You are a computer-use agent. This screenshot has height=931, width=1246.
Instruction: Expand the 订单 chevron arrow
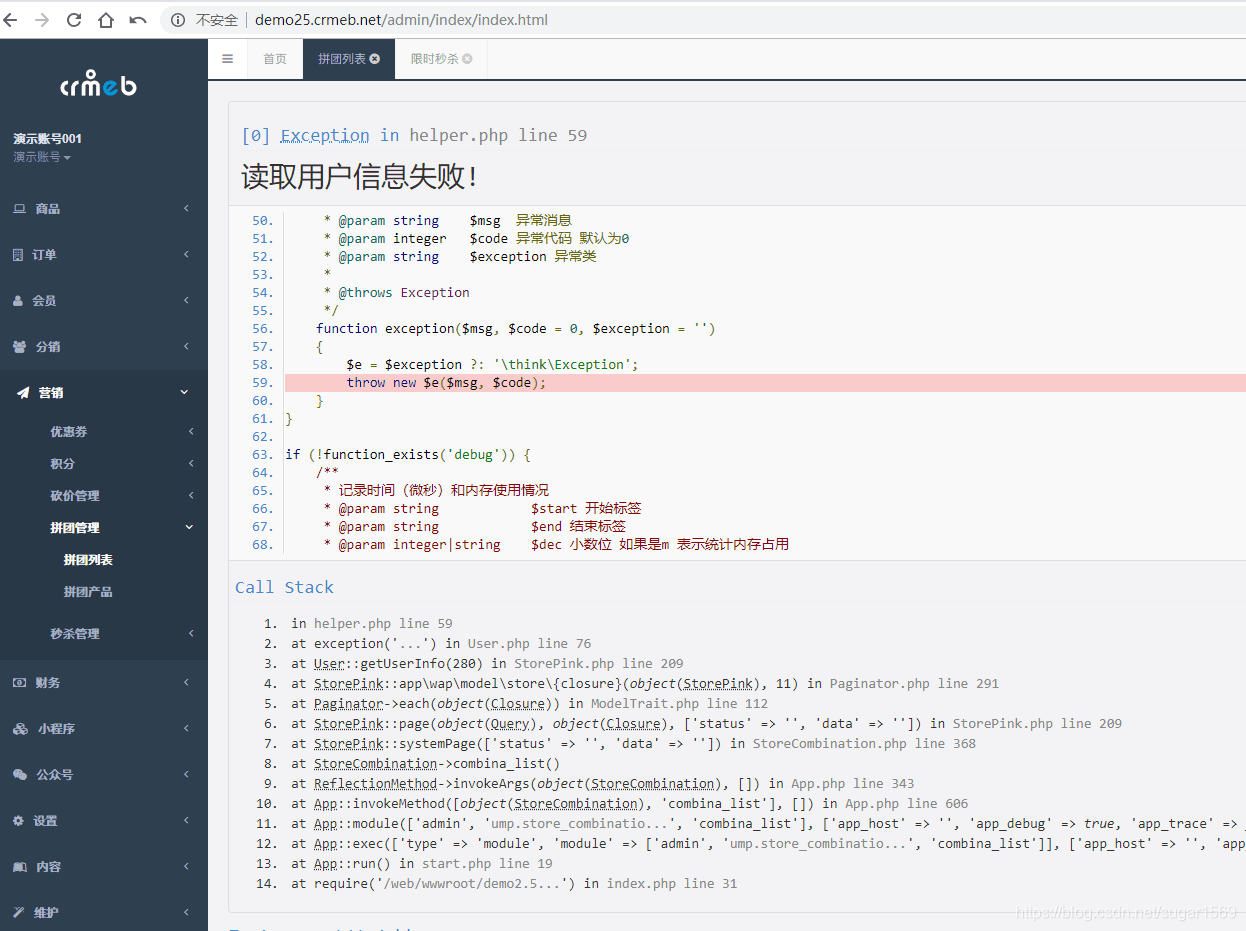pos(187,254)
